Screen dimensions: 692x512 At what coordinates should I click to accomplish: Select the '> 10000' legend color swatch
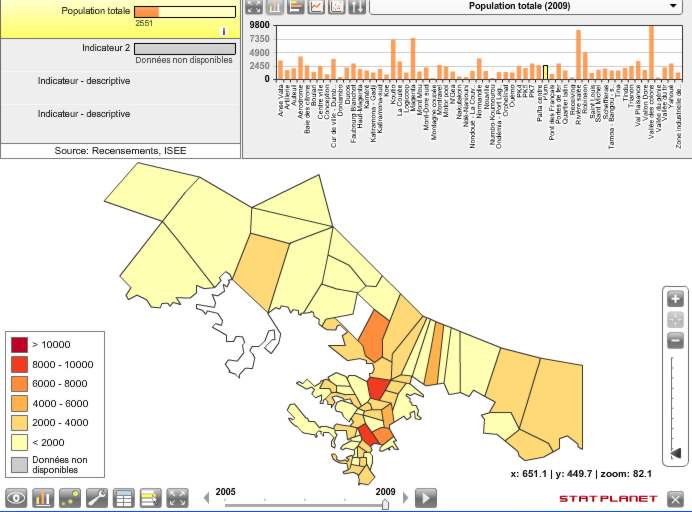(19, 345)
